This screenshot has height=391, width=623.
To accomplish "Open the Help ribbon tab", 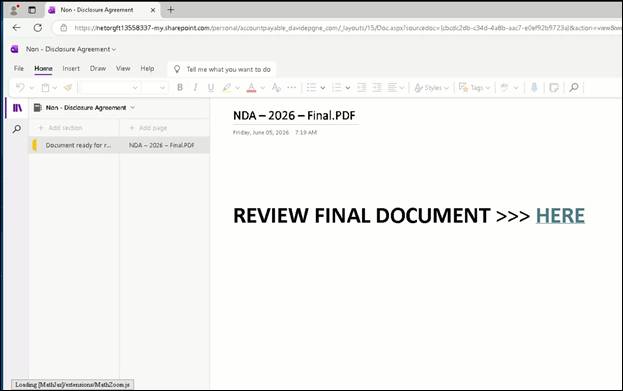I will (x=147, y=68).
